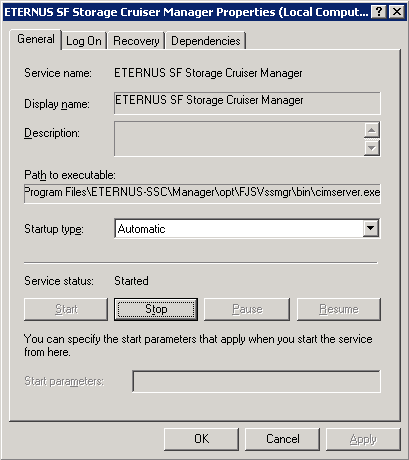This screenshot has height=460, width=409.
Task: Select the General tab
Action: tap(36, 39)
